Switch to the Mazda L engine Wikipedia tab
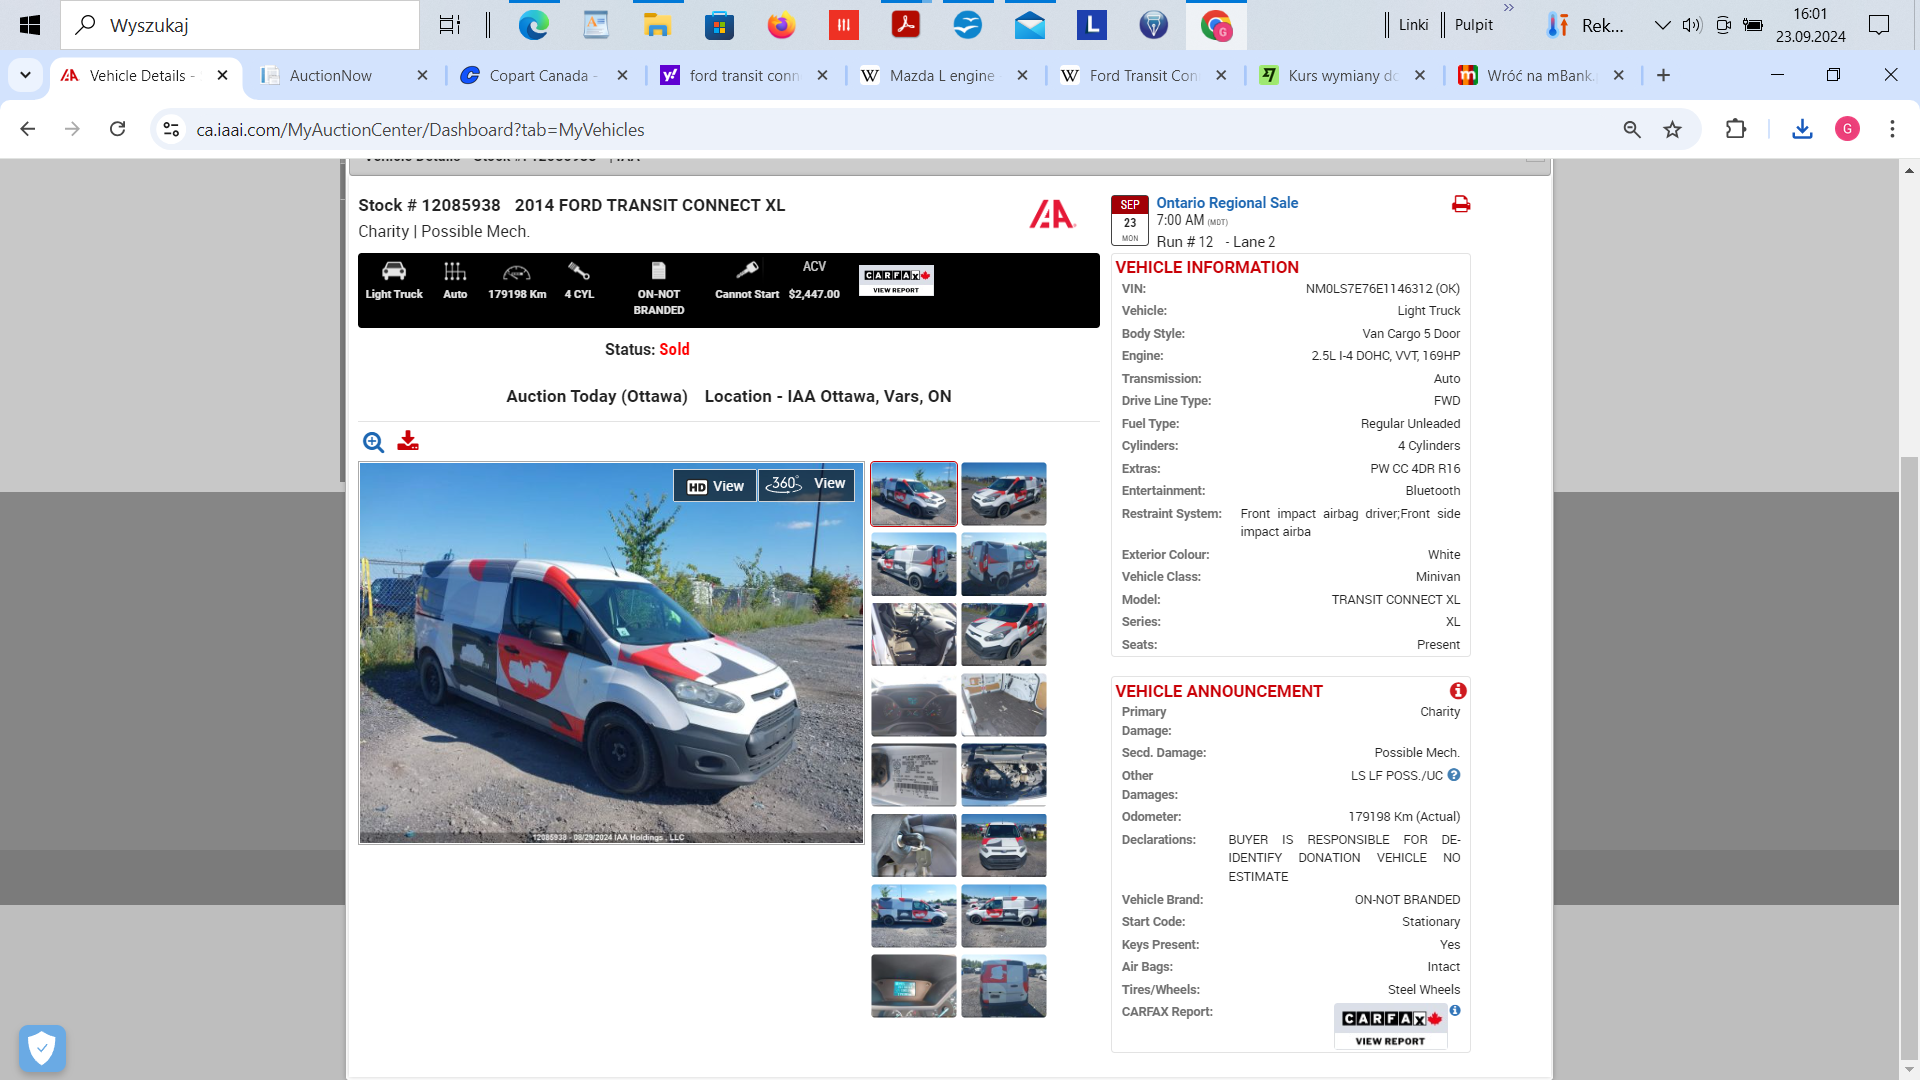Screen dimensions: 1920x1080 942,75
